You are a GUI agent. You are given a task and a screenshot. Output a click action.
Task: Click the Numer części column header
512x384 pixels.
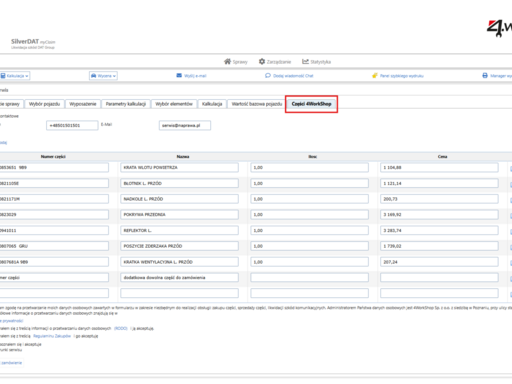point(53,156)
